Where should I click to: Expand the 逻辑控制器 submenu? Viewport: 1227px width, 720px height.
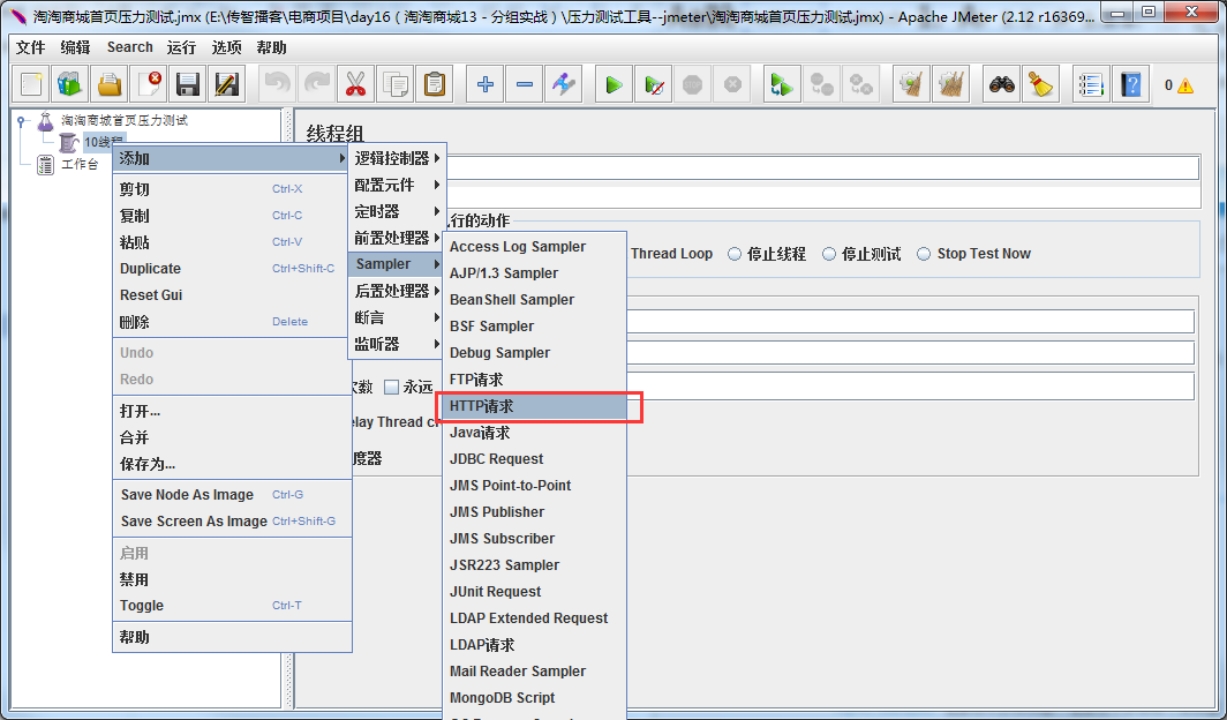coord(396,158)
